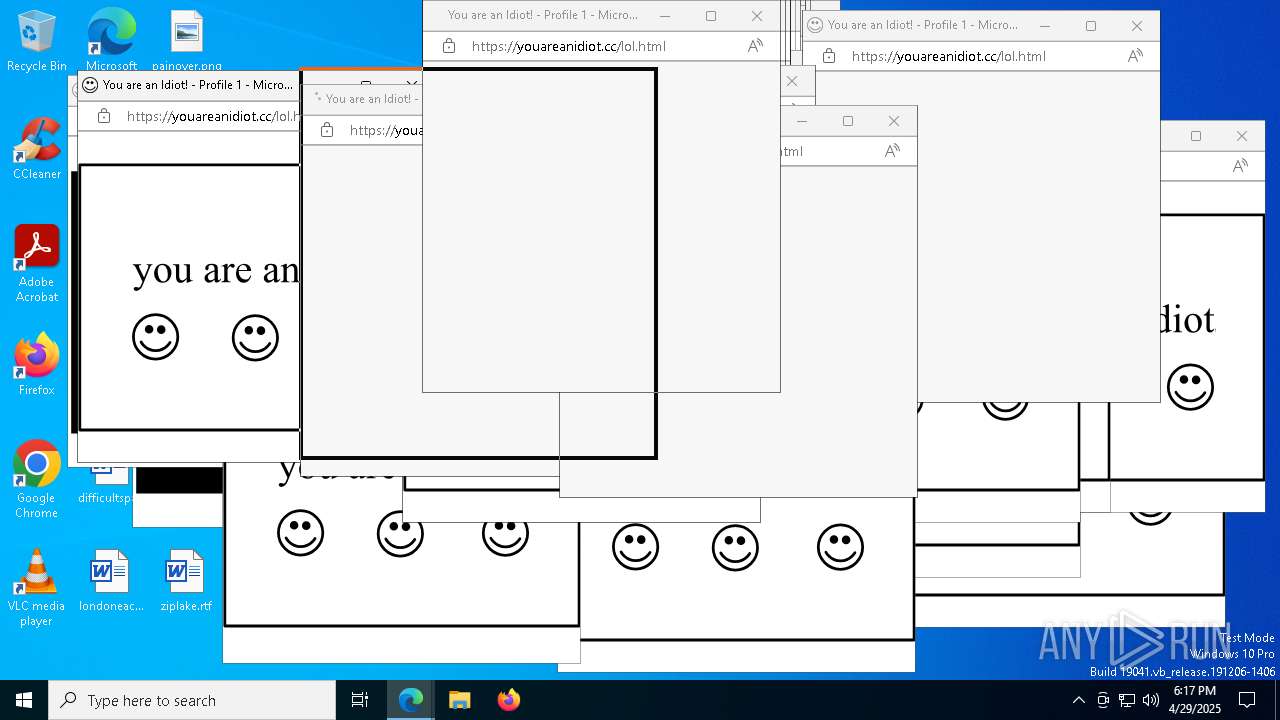Click Read aloud icon in top-center popup
The image size is (1280, 720).
tap(755, 46)
